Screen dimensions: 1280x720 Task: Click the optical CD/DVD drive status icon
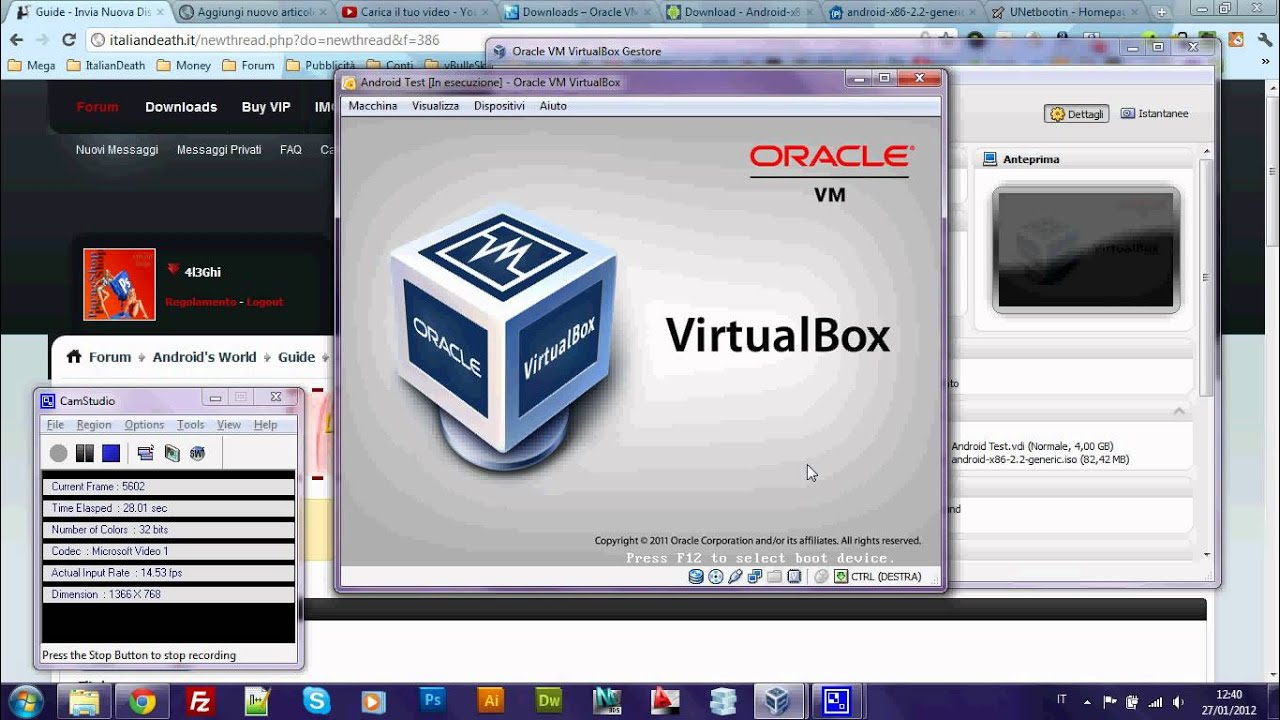716,576
